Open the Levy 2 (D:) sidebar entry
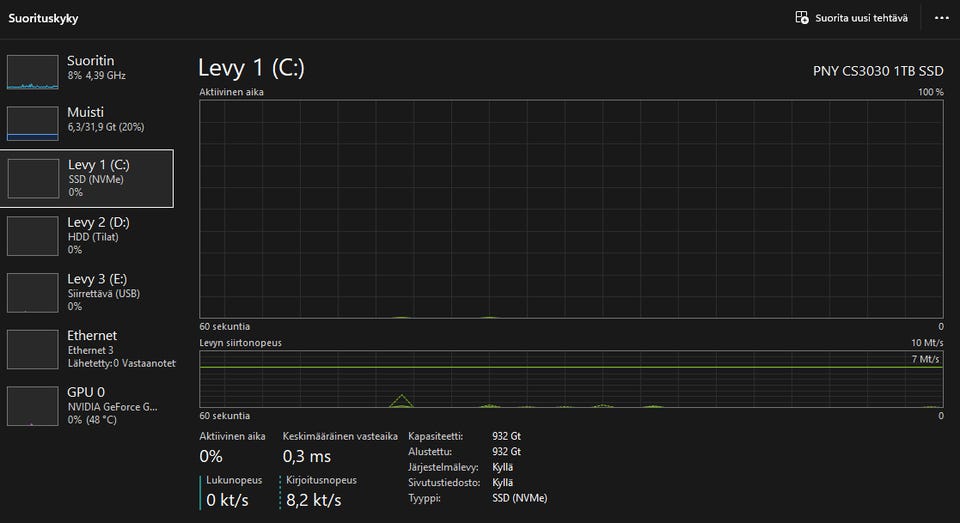Viewport: 960px width, 523px height. [87, 236]
